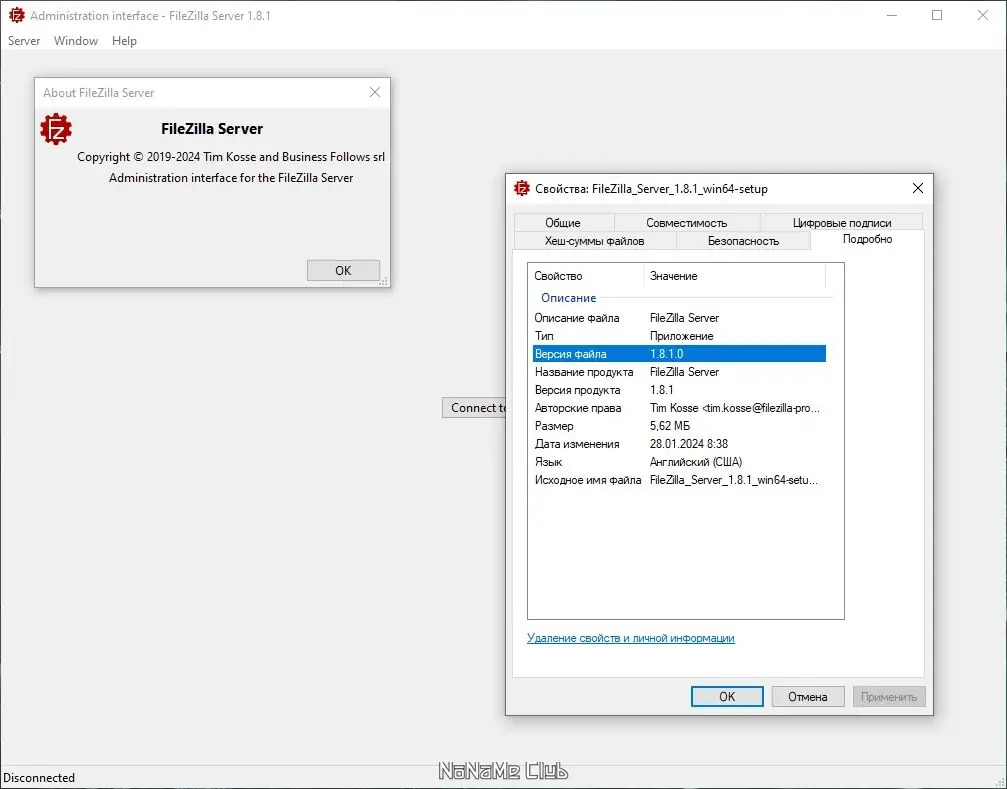Close the Свойства properties dialog

coord(918,187)
